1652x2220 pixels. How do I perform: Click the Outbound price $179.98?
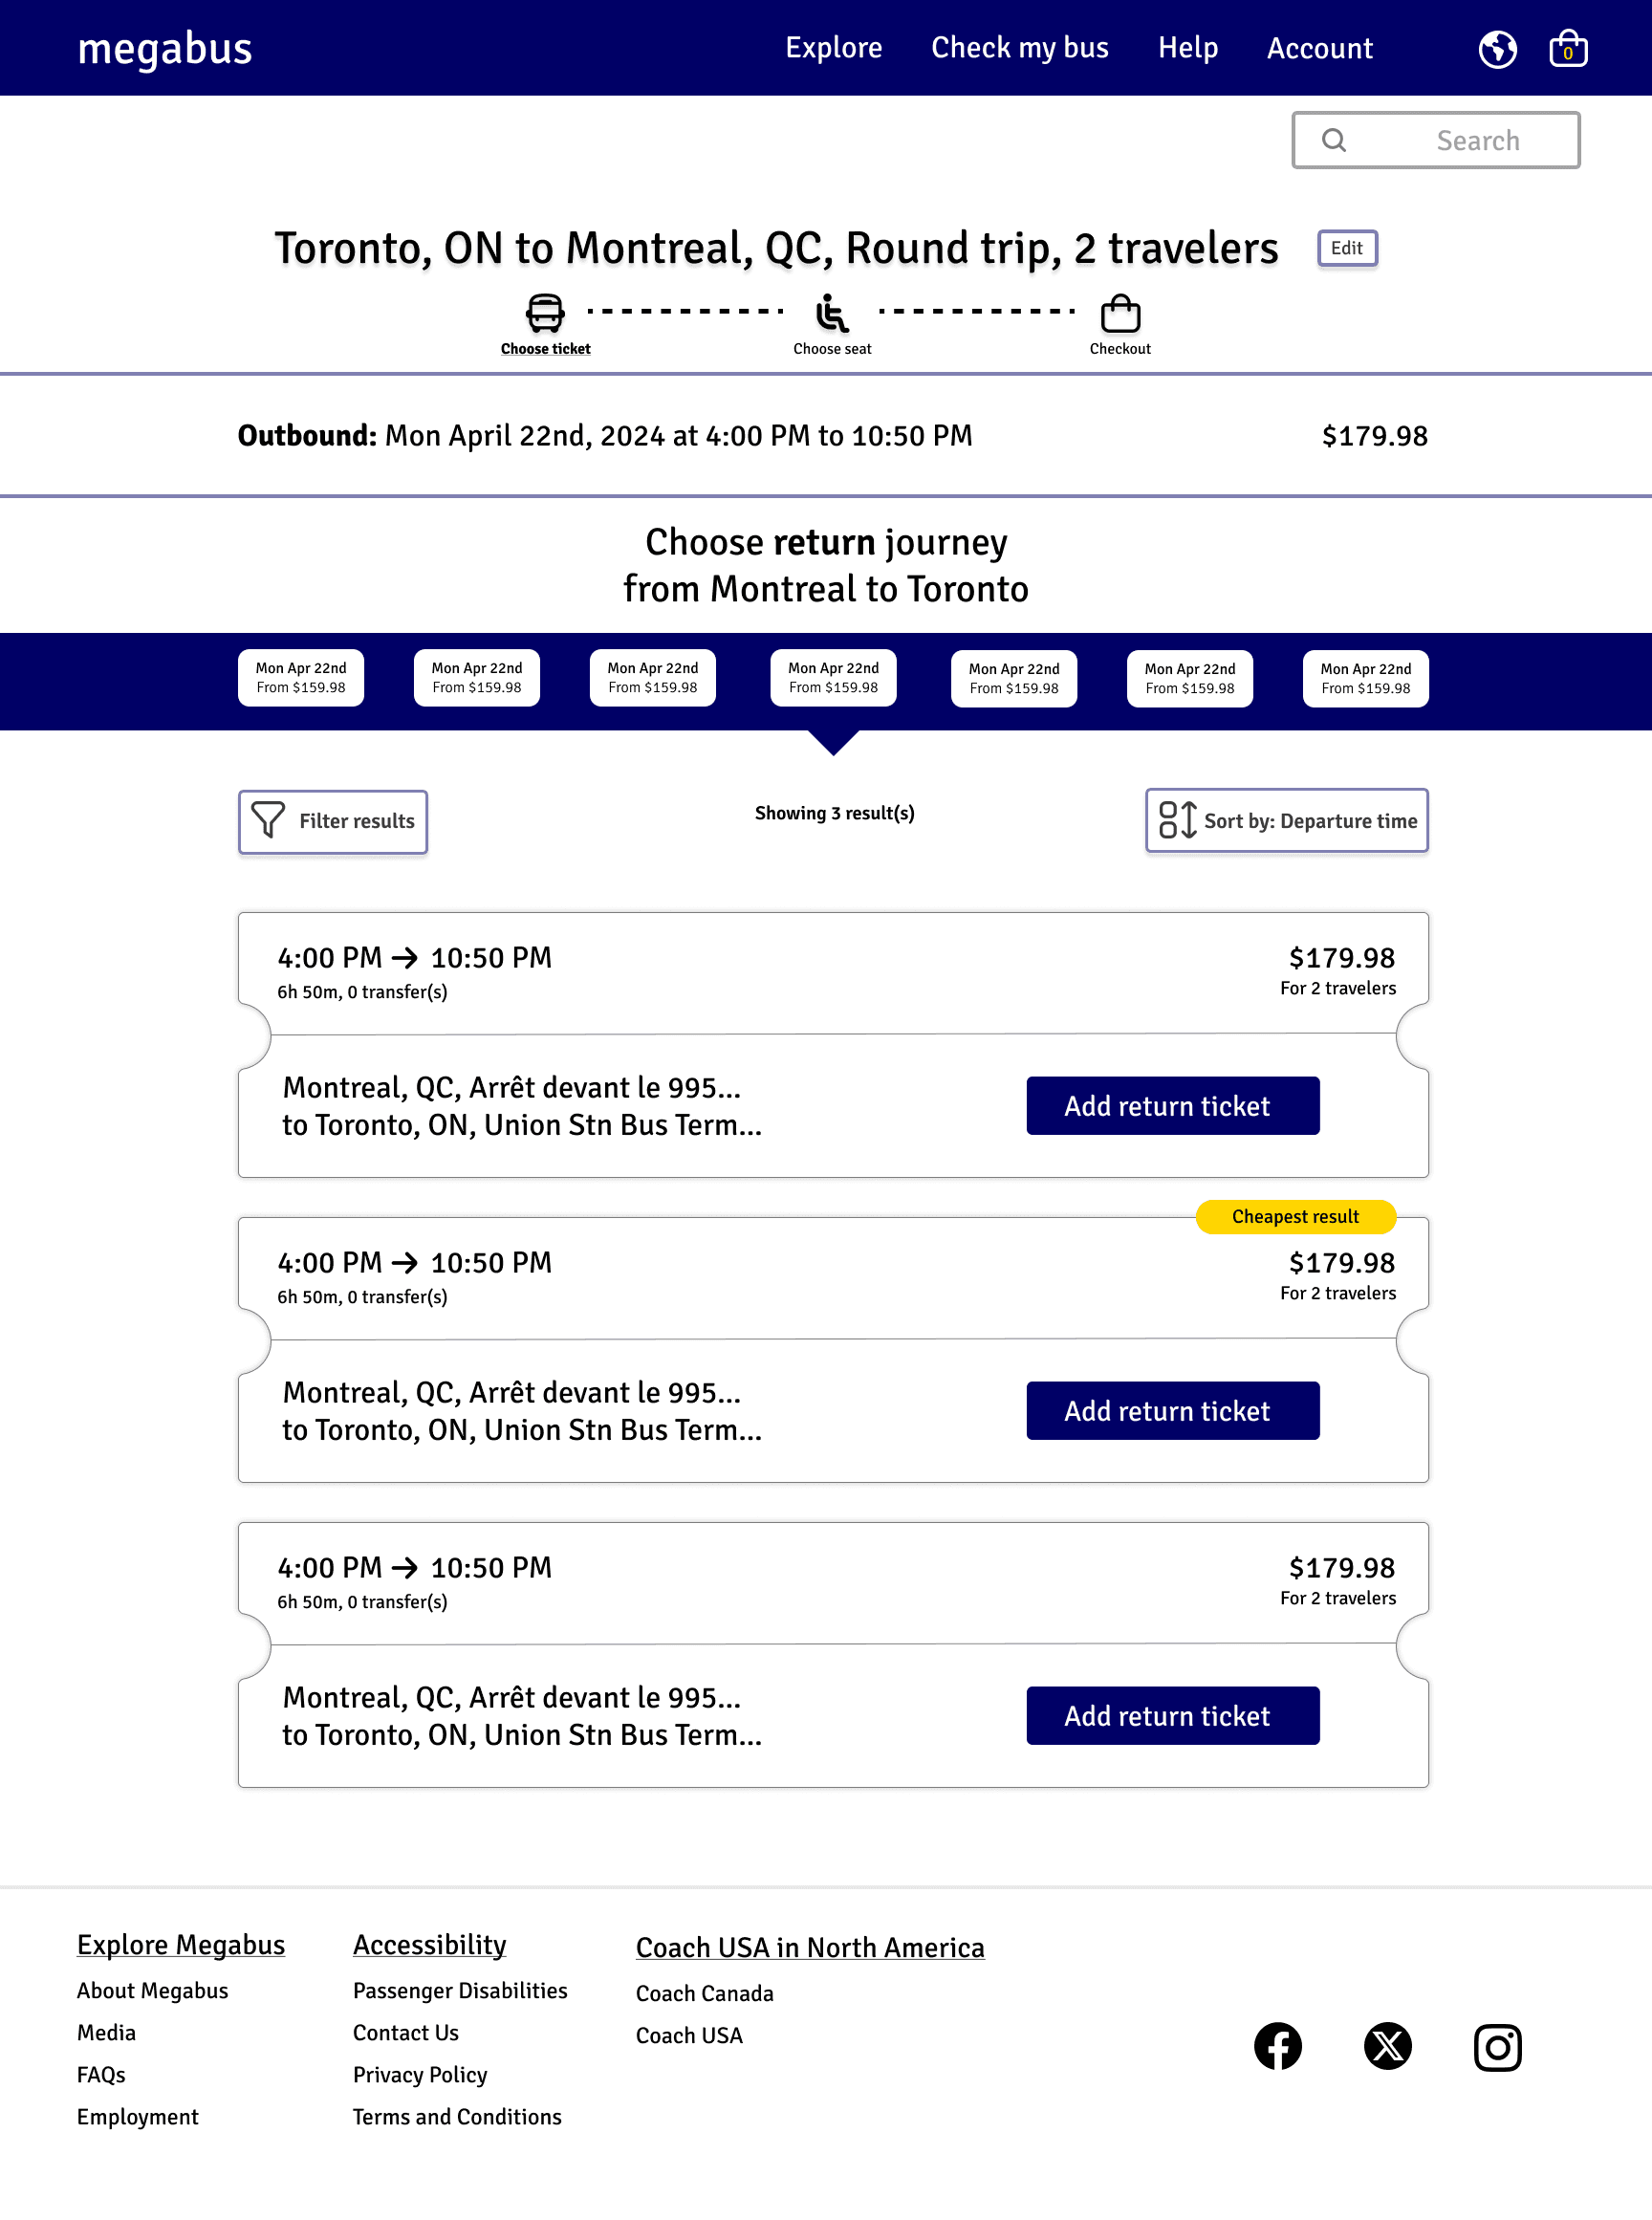[x=1374, y=436]
